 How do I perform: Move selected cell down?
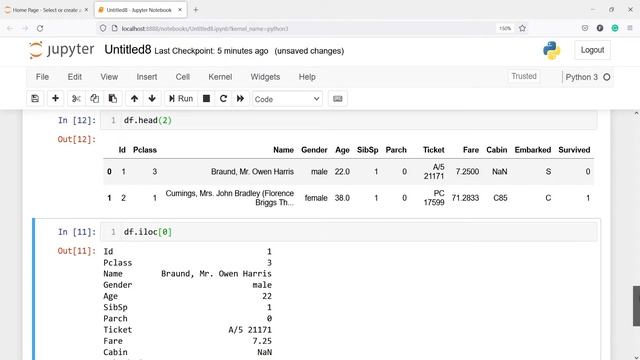[152, 99]
